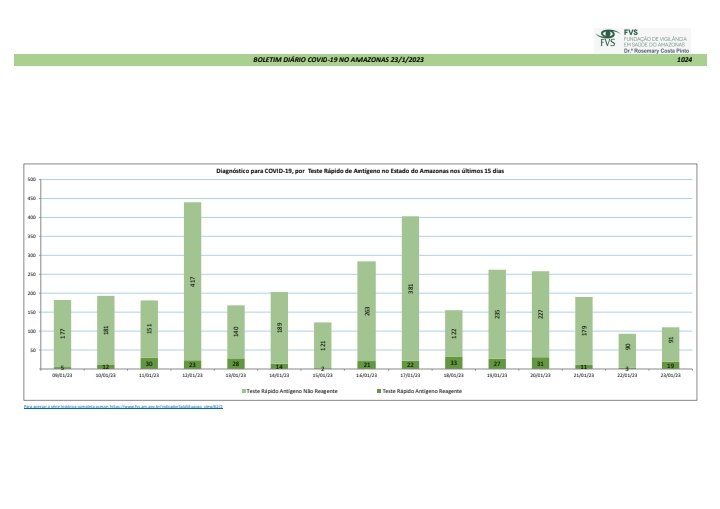The image size is (720, 509).
Task: Select the tallest bar labeled 417
Action: (x=192, y=280)
